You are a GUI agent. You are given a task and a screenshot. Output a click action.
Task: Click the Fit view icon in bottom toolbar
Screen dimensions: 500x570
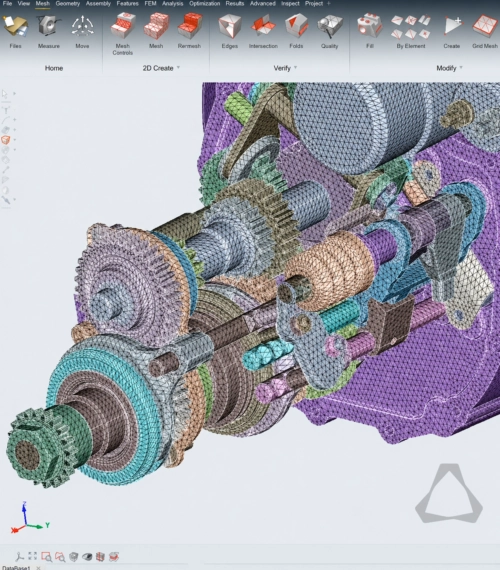tap(33, 556)
